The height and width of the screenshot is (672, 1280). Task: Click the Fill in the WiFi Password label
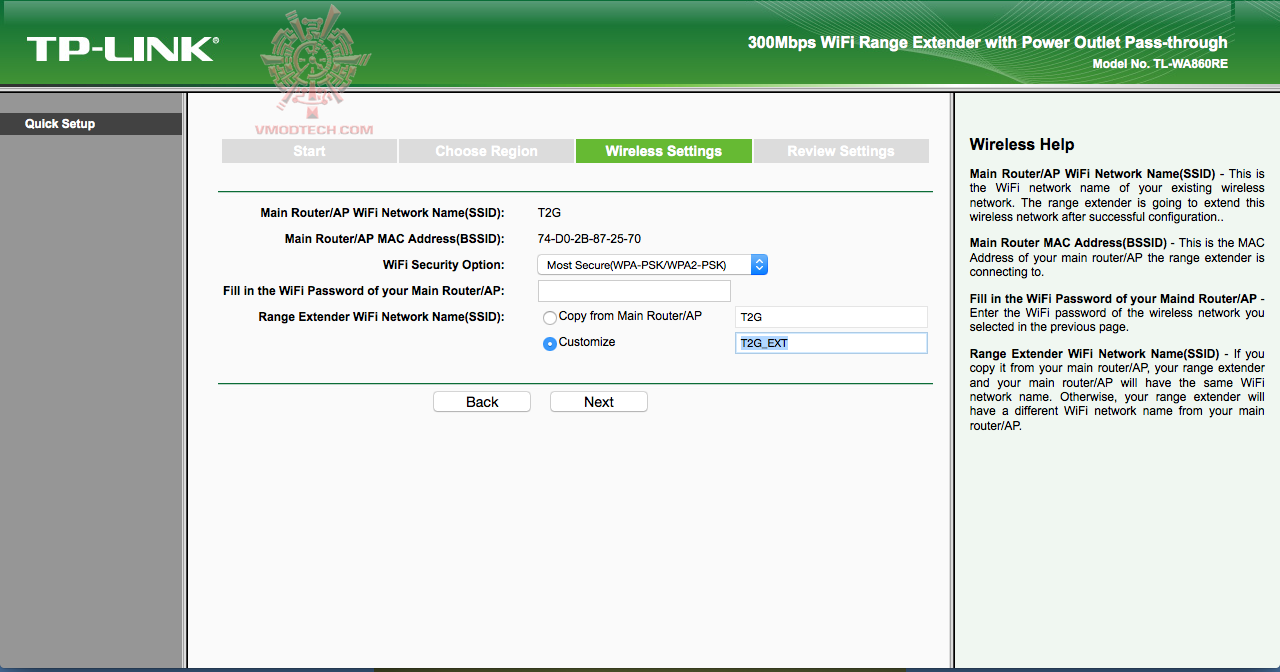(364, 291)
